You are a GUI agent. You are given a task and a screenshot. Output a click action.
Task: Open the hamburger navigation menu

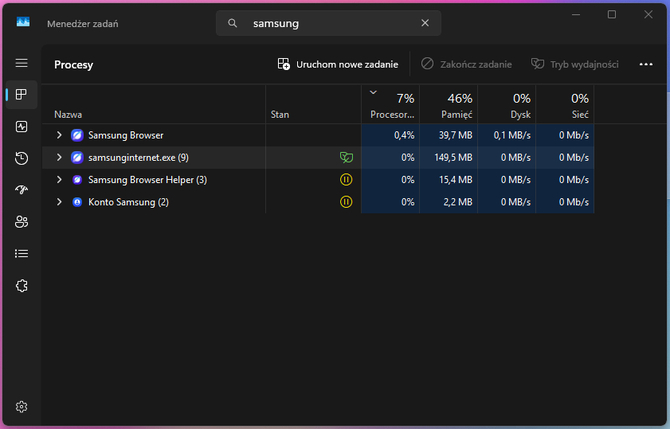[x=21, y=63]
